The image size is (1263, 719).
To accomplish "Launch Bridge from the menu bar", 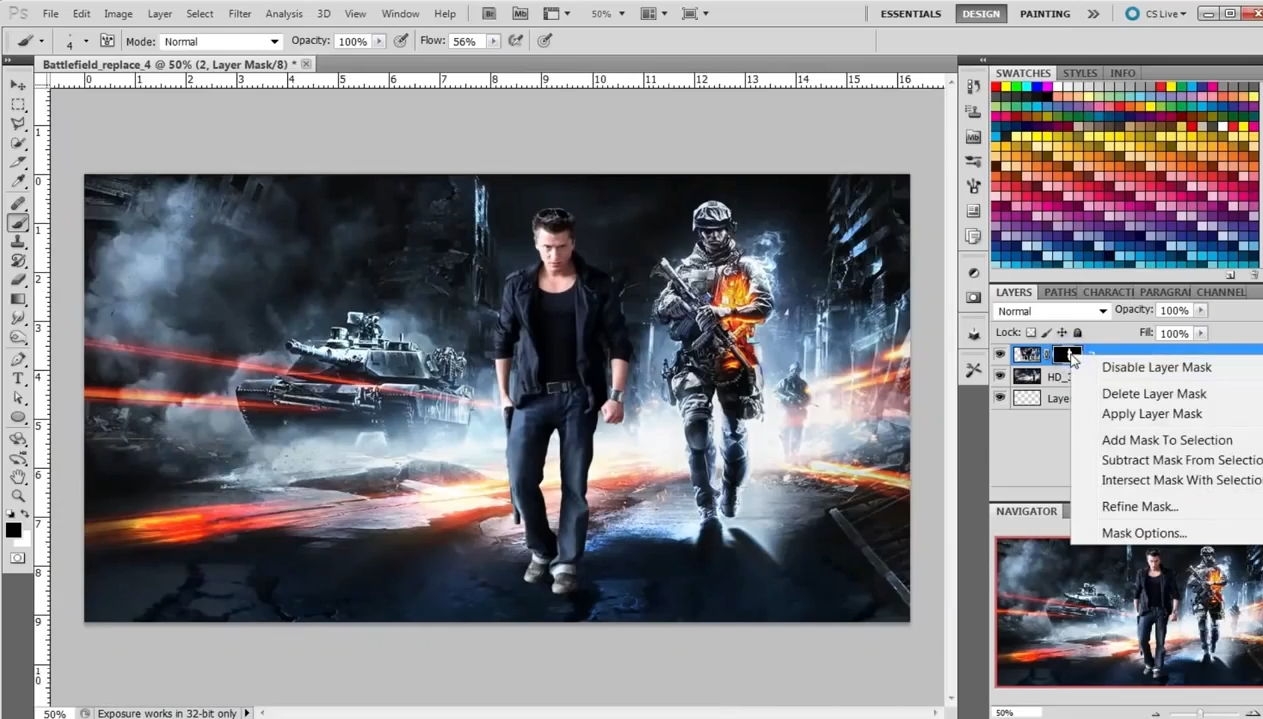I will pos(489,14).
